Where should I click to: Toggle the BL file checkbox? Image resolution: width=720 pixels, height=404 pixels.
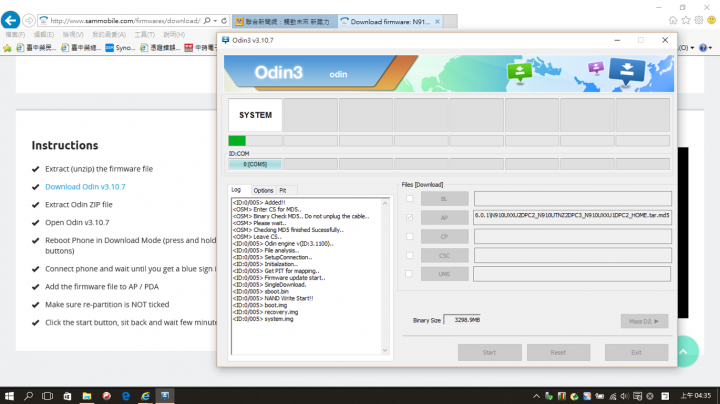(x=410, y=199)
